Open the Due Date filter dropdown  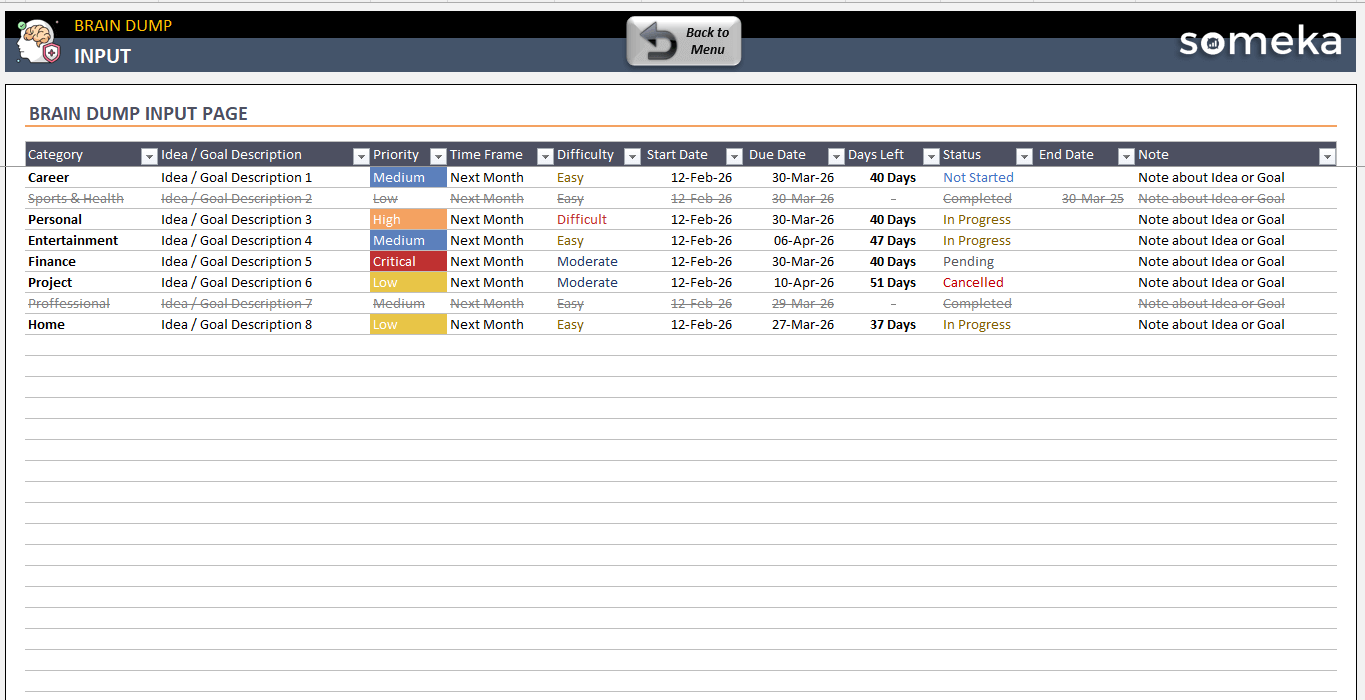836,156
